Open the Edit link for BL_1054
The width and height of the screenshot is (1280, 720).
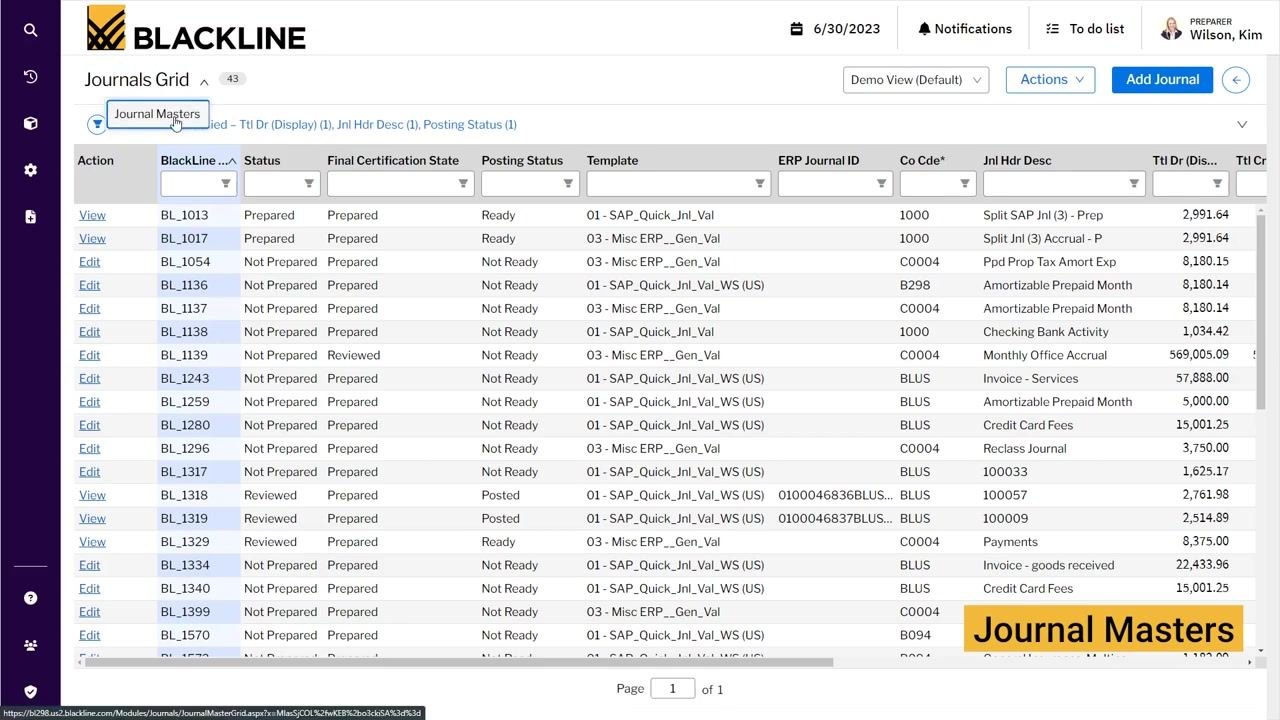pos(89,262)
